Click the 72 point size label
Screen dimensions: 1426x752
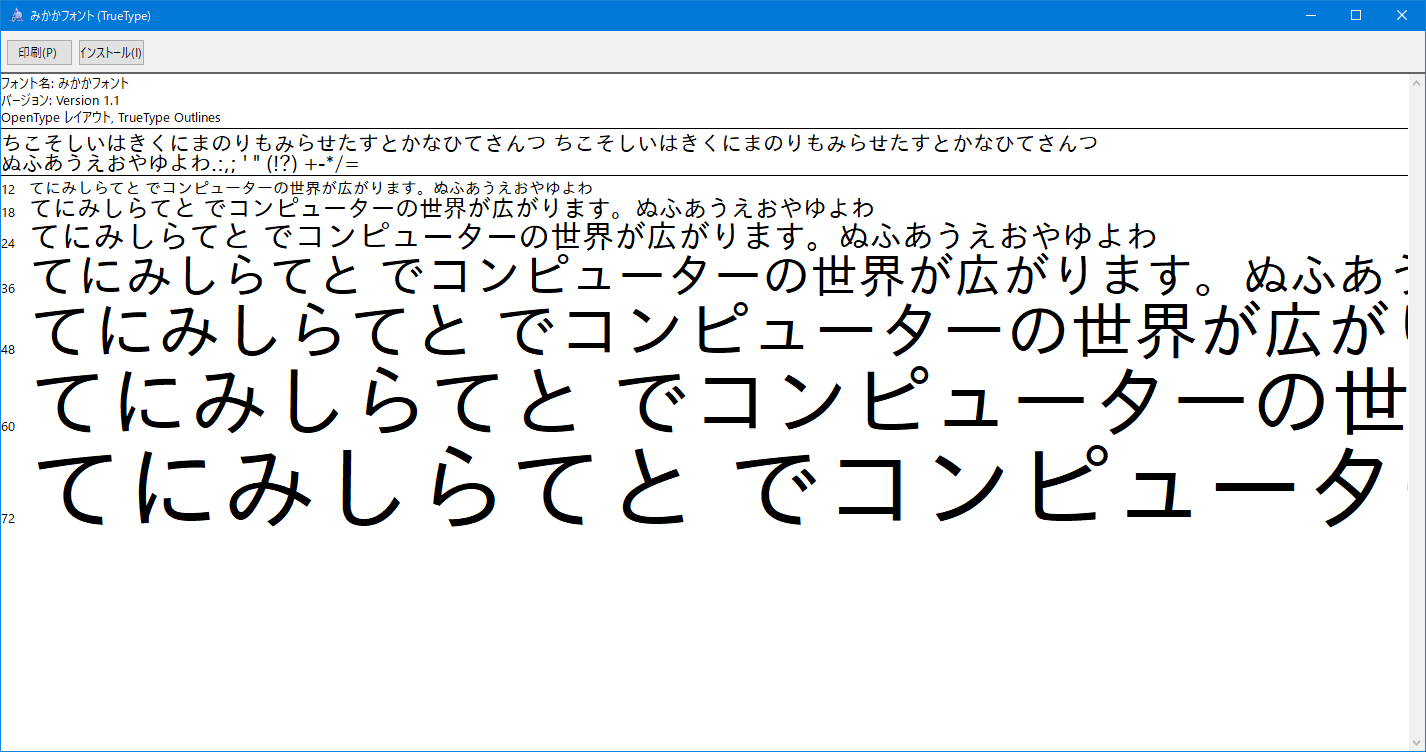(x=8, y=519)
